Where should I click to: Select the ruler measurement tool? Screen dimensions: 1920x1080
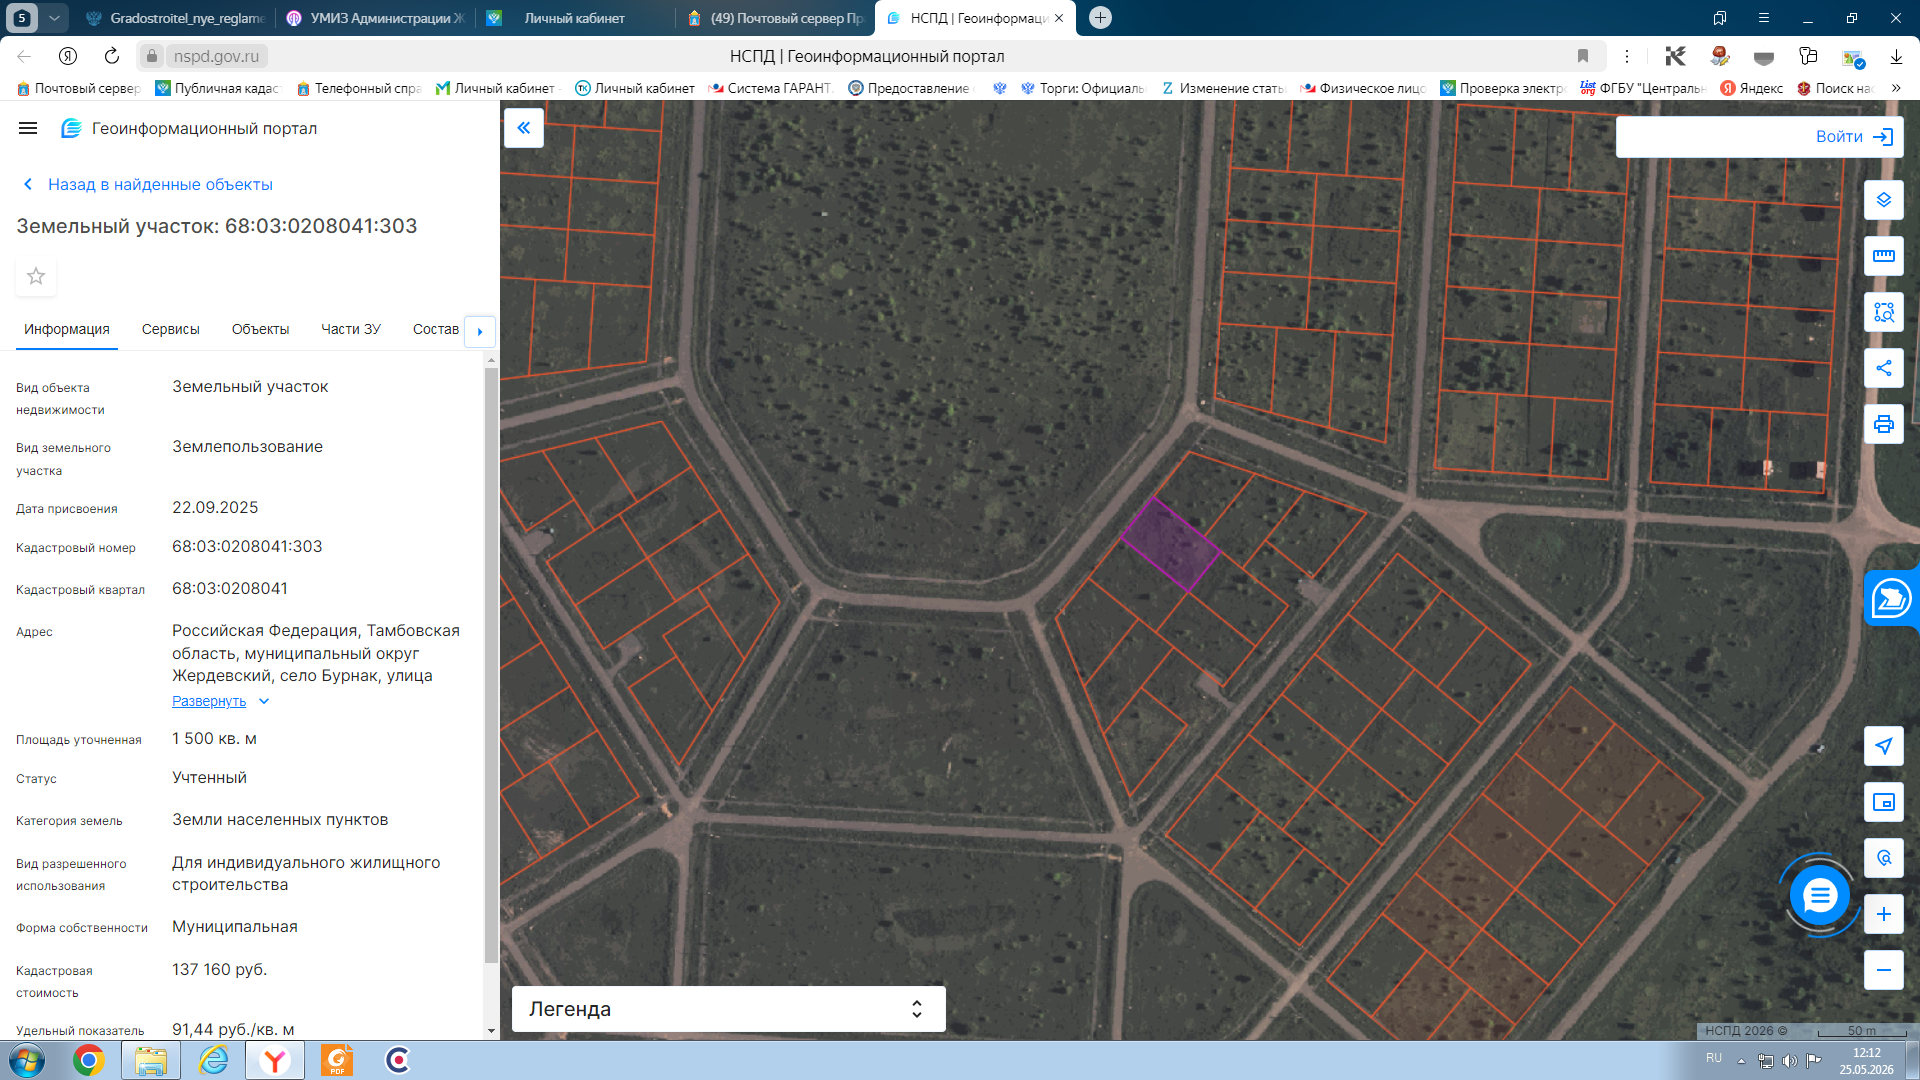pos(1883,256)
